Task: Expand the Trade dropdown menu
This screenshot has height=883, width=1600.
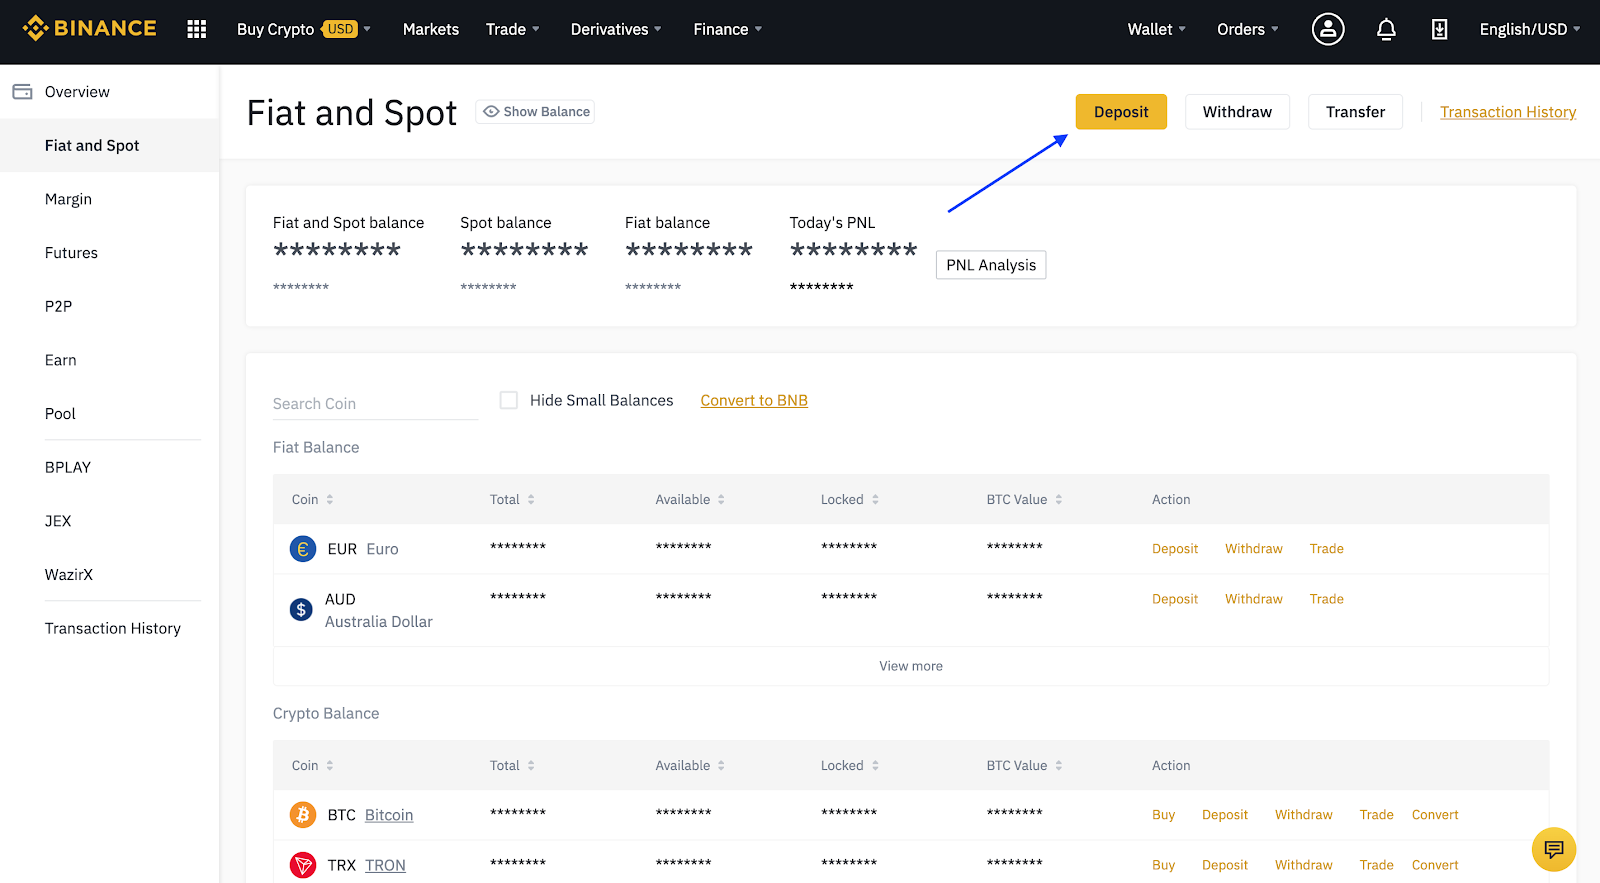Action: click(513, 29)
